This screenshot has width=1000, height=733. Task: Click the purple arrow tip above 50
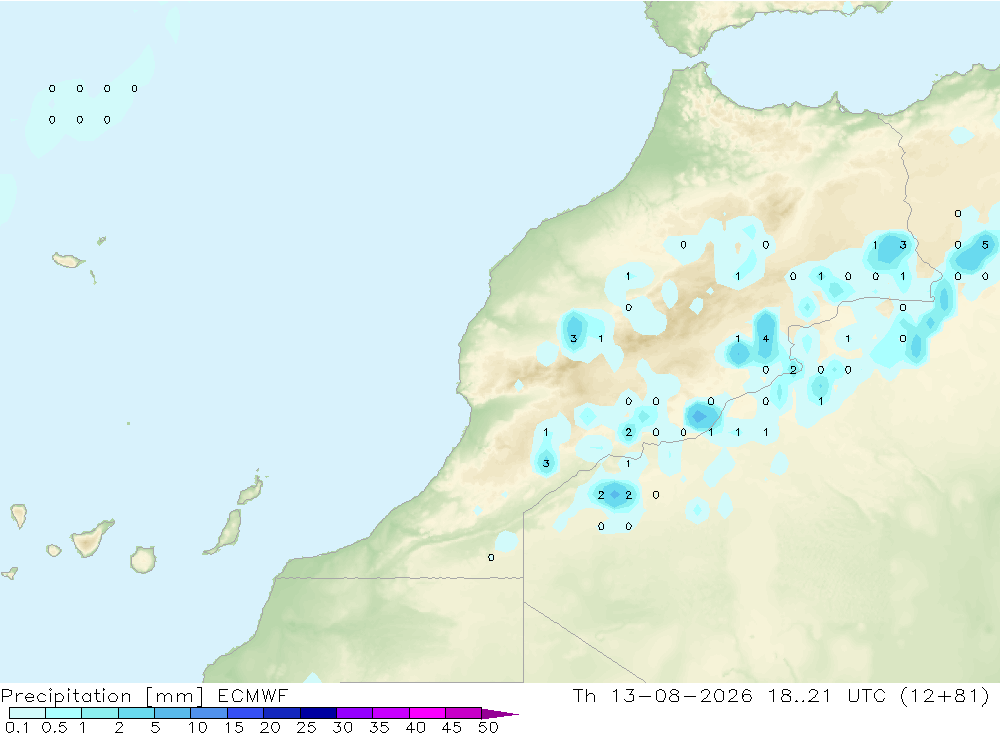coord(499,714)
